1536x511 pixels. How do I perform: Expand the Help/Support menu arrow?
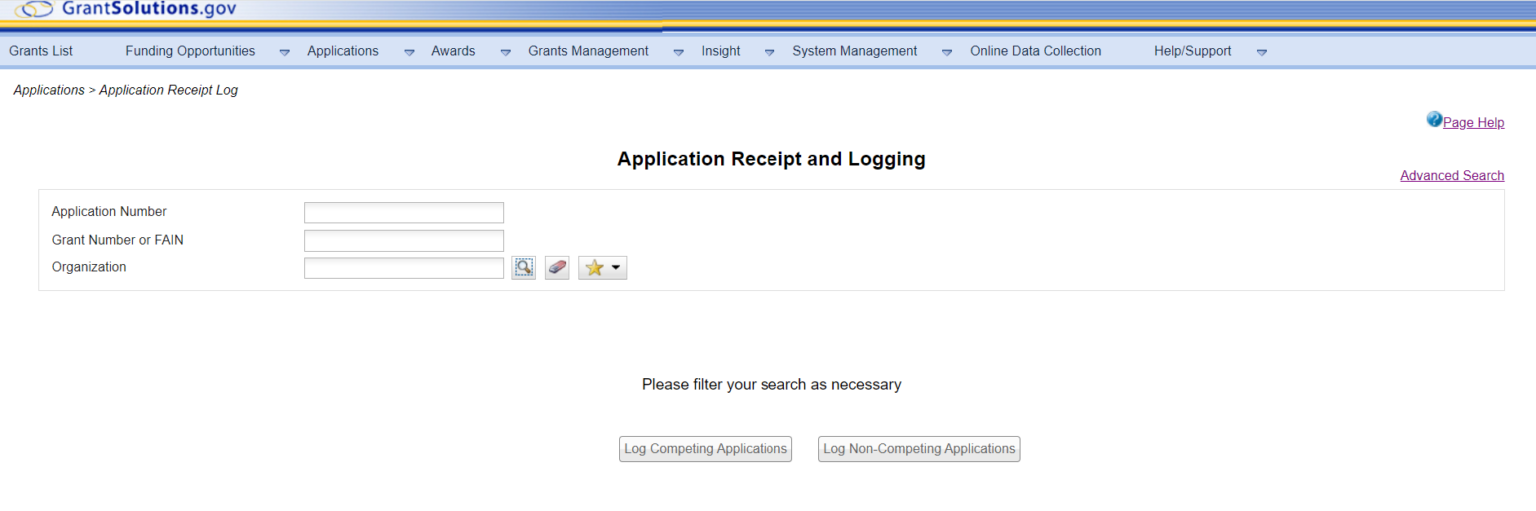click(1261, 52)
